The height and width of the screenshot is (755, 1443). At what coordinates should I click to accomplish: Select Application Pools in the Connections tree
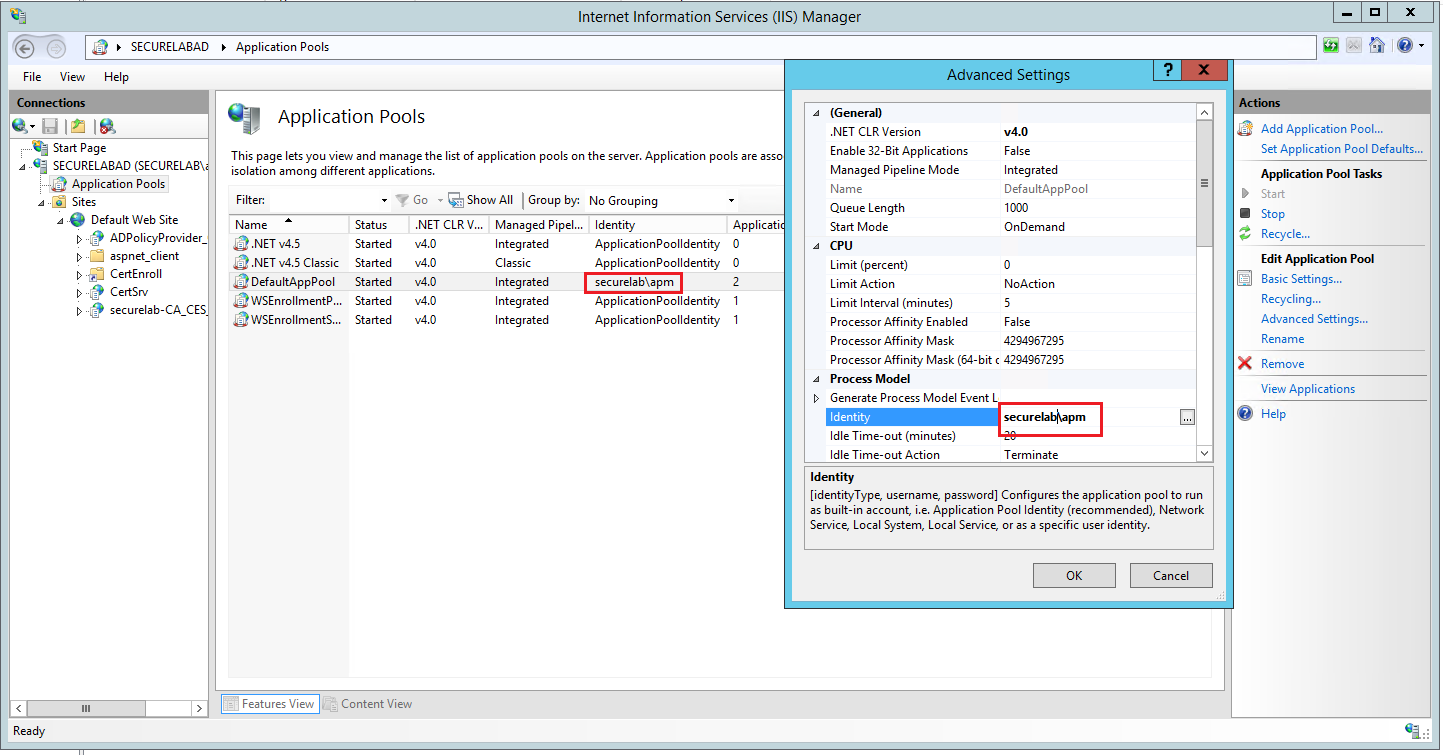click(x=118, y=184)
